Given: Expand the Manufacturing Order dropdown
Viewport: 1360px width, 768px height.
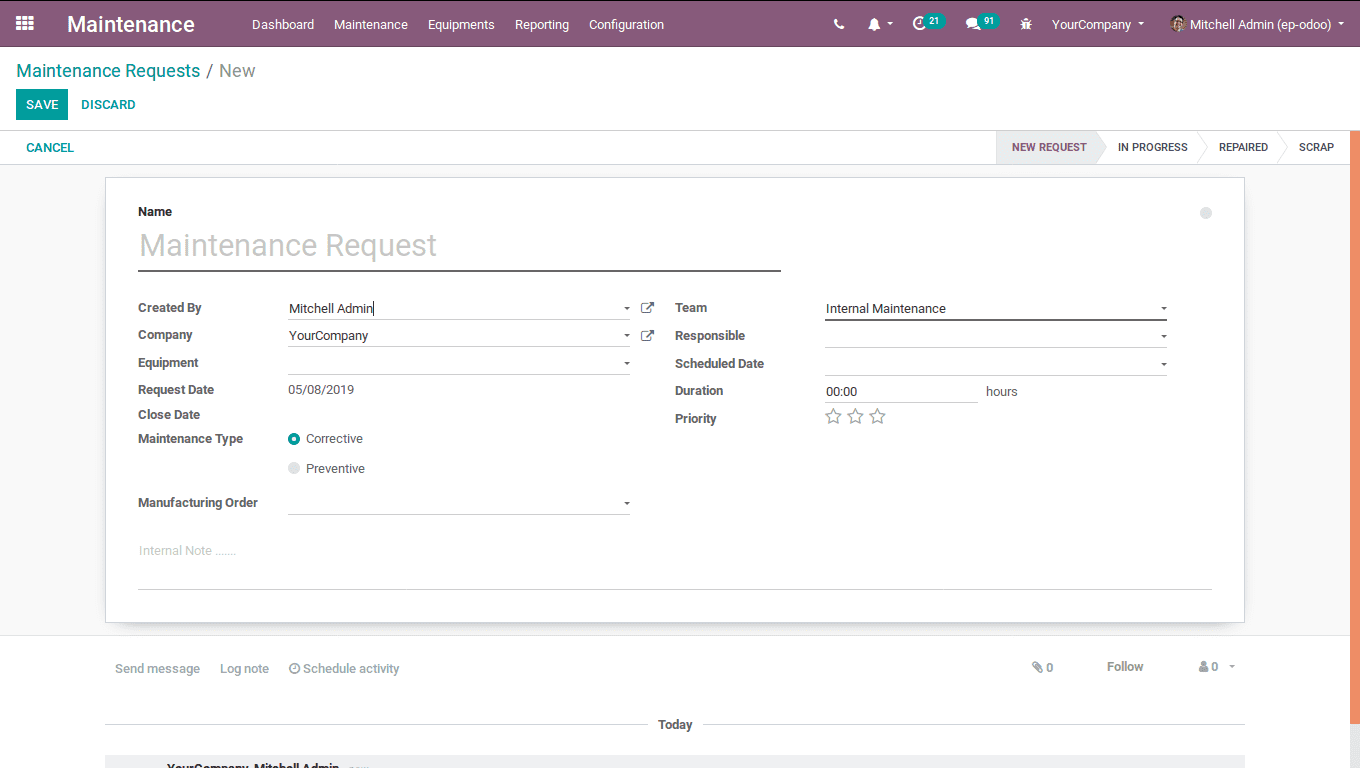Looking at the screenshot, I should [627, 504].
